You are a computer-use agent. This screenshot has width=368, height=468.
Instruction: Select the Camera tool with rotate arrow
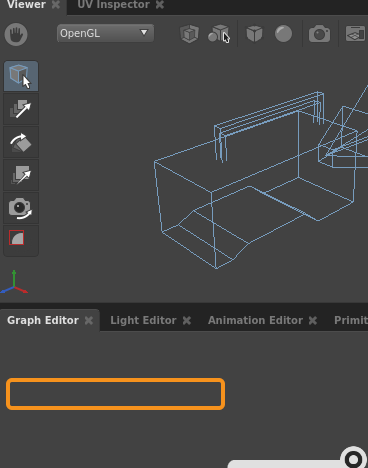(21, 208)
